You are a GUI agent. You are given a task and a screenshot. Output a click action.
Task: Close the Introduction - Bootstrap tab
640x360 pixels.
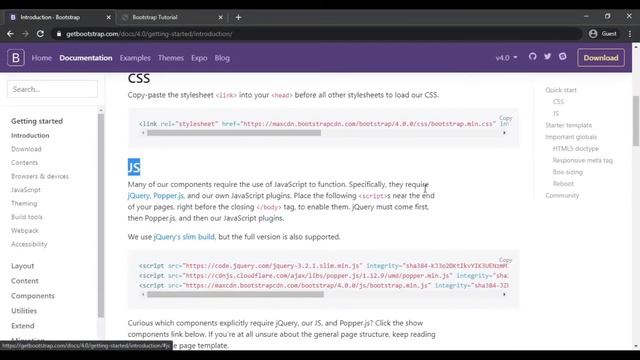109,17
